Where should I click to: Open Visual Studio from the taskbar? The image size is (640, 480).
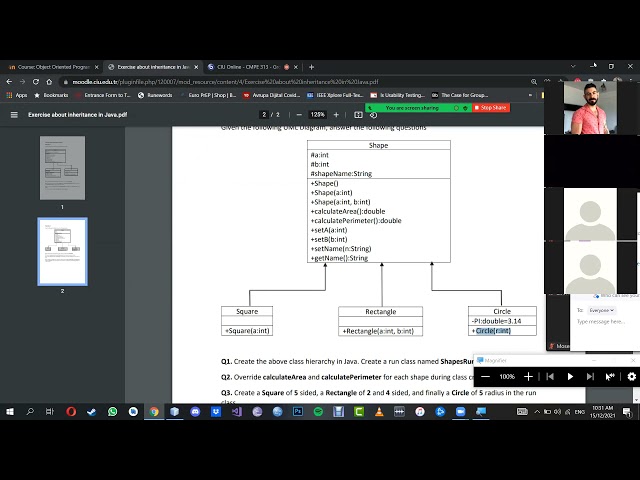(x=236, y=412)
